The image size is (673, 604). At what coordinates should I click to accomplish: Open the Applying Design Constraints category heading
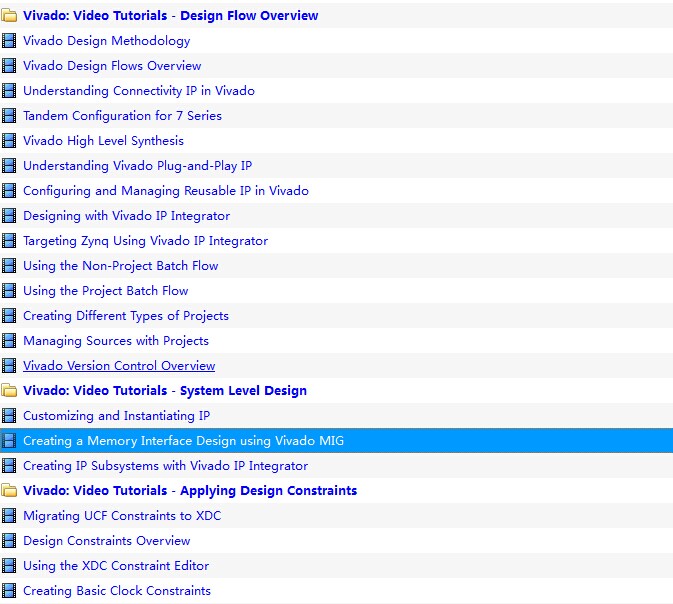point(190,491)
